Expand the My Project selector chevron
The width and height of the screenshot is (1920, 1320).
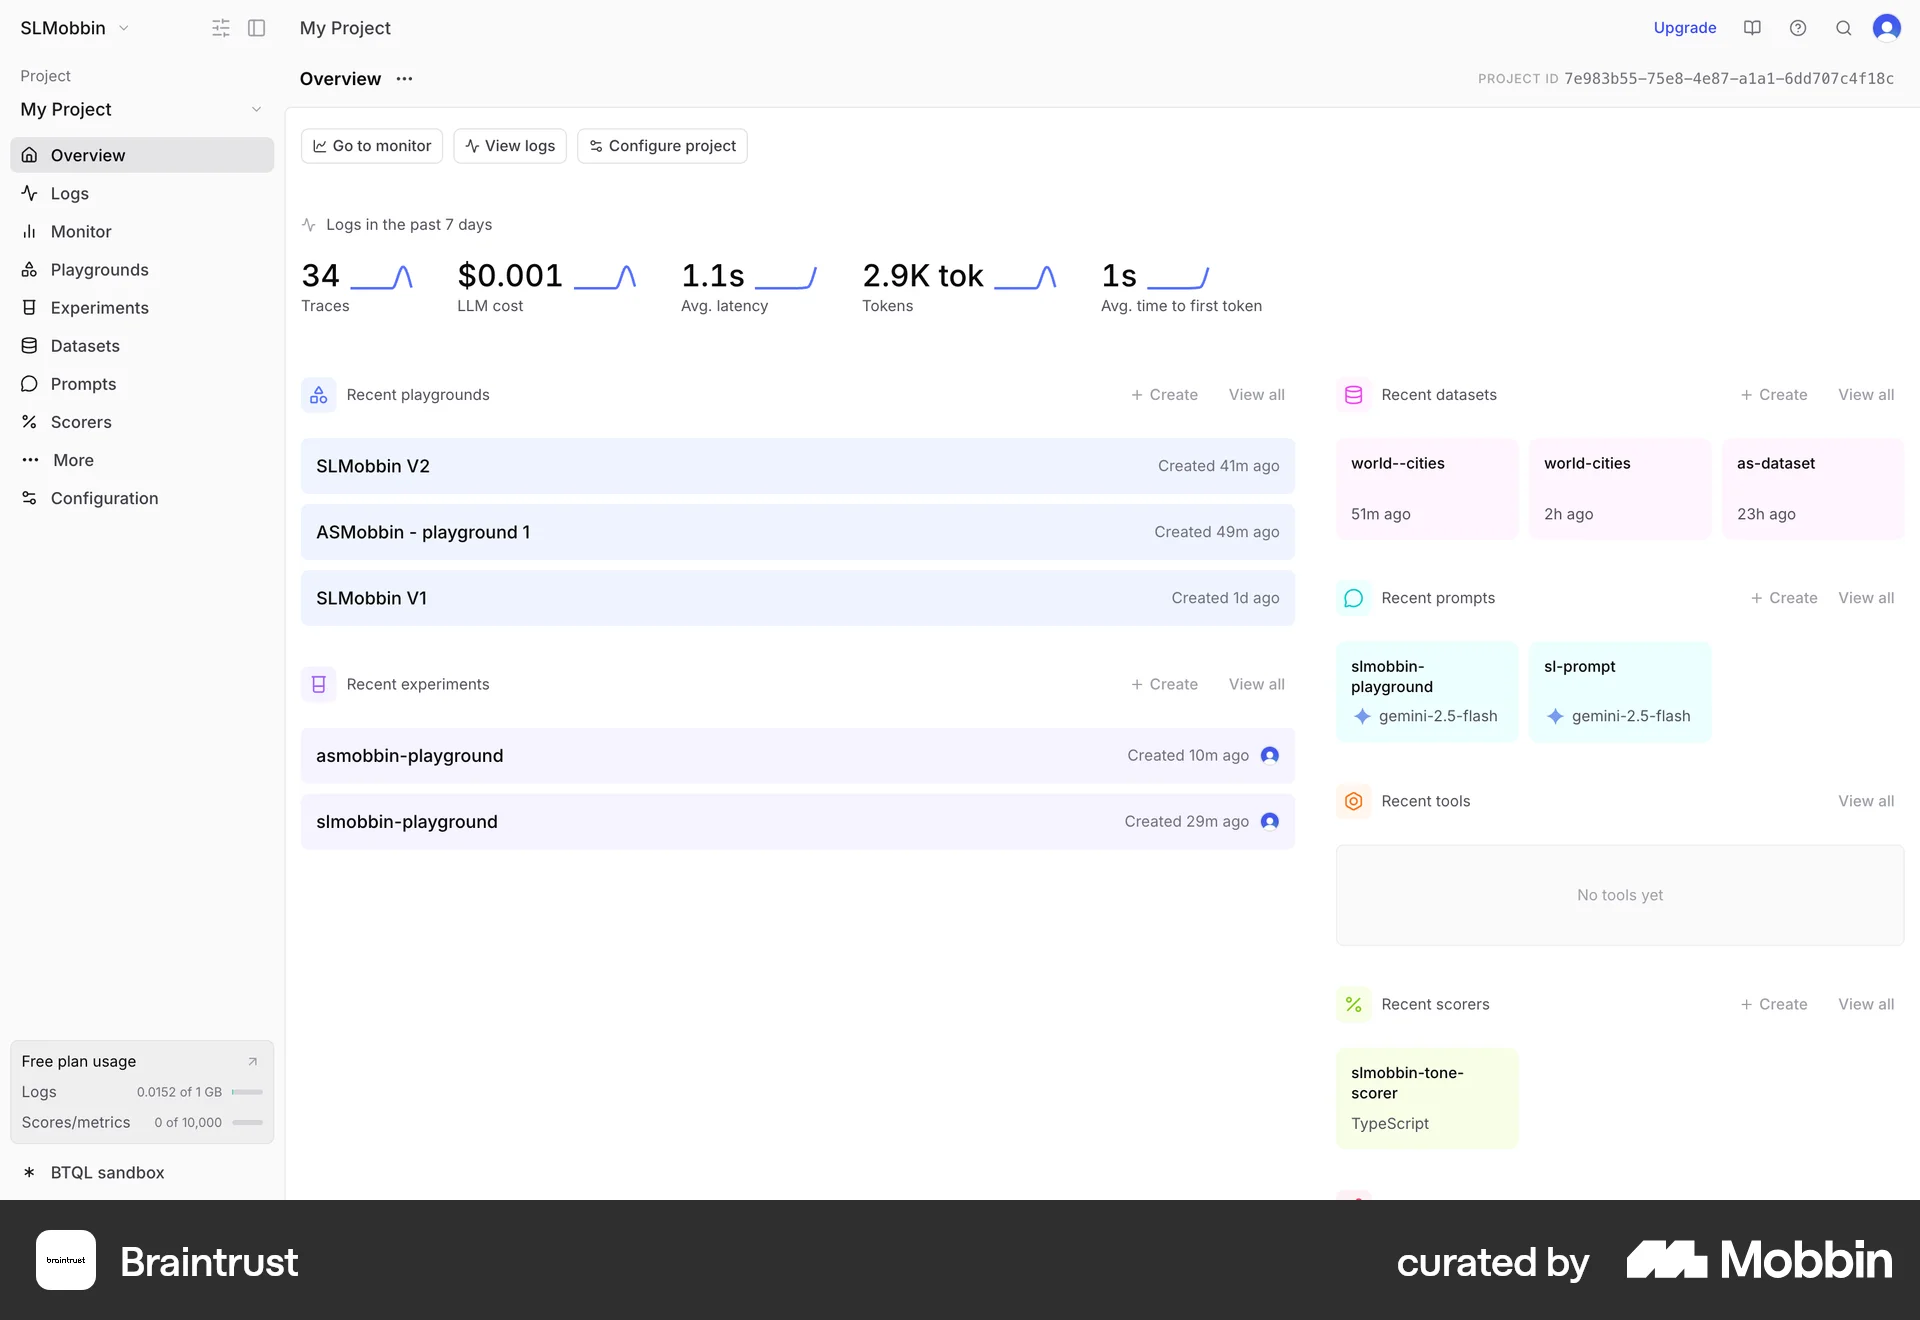pos(256,109)
